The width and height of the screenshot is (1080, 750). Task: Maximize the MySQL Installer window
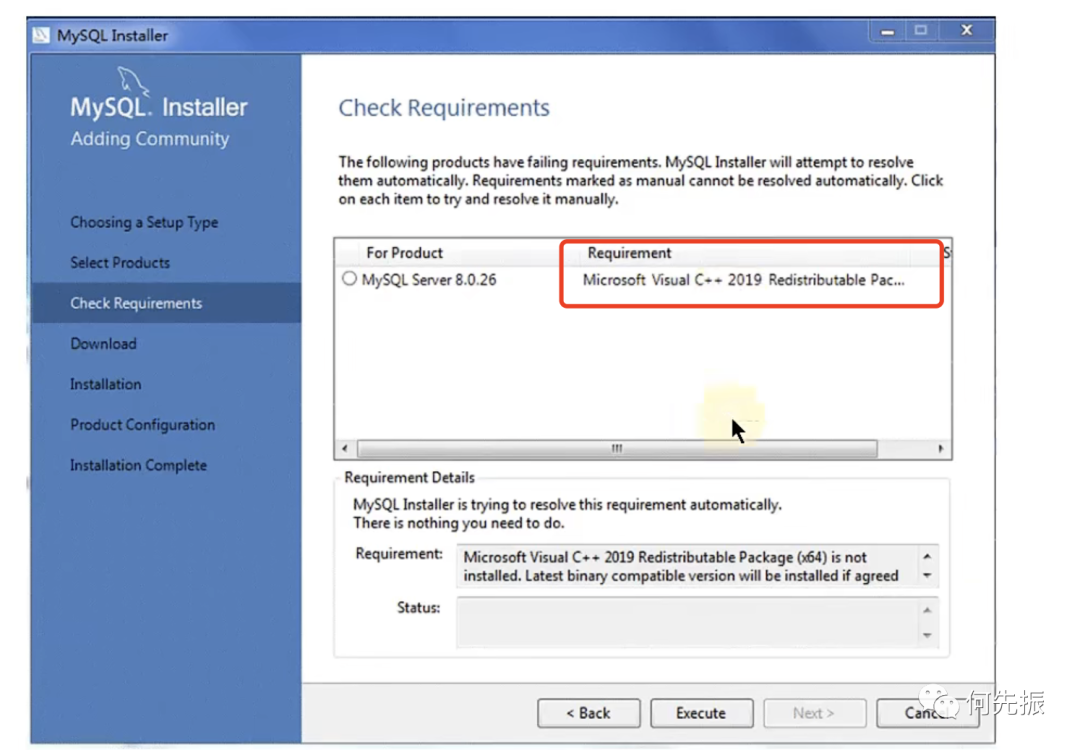[x=921, y=30]
